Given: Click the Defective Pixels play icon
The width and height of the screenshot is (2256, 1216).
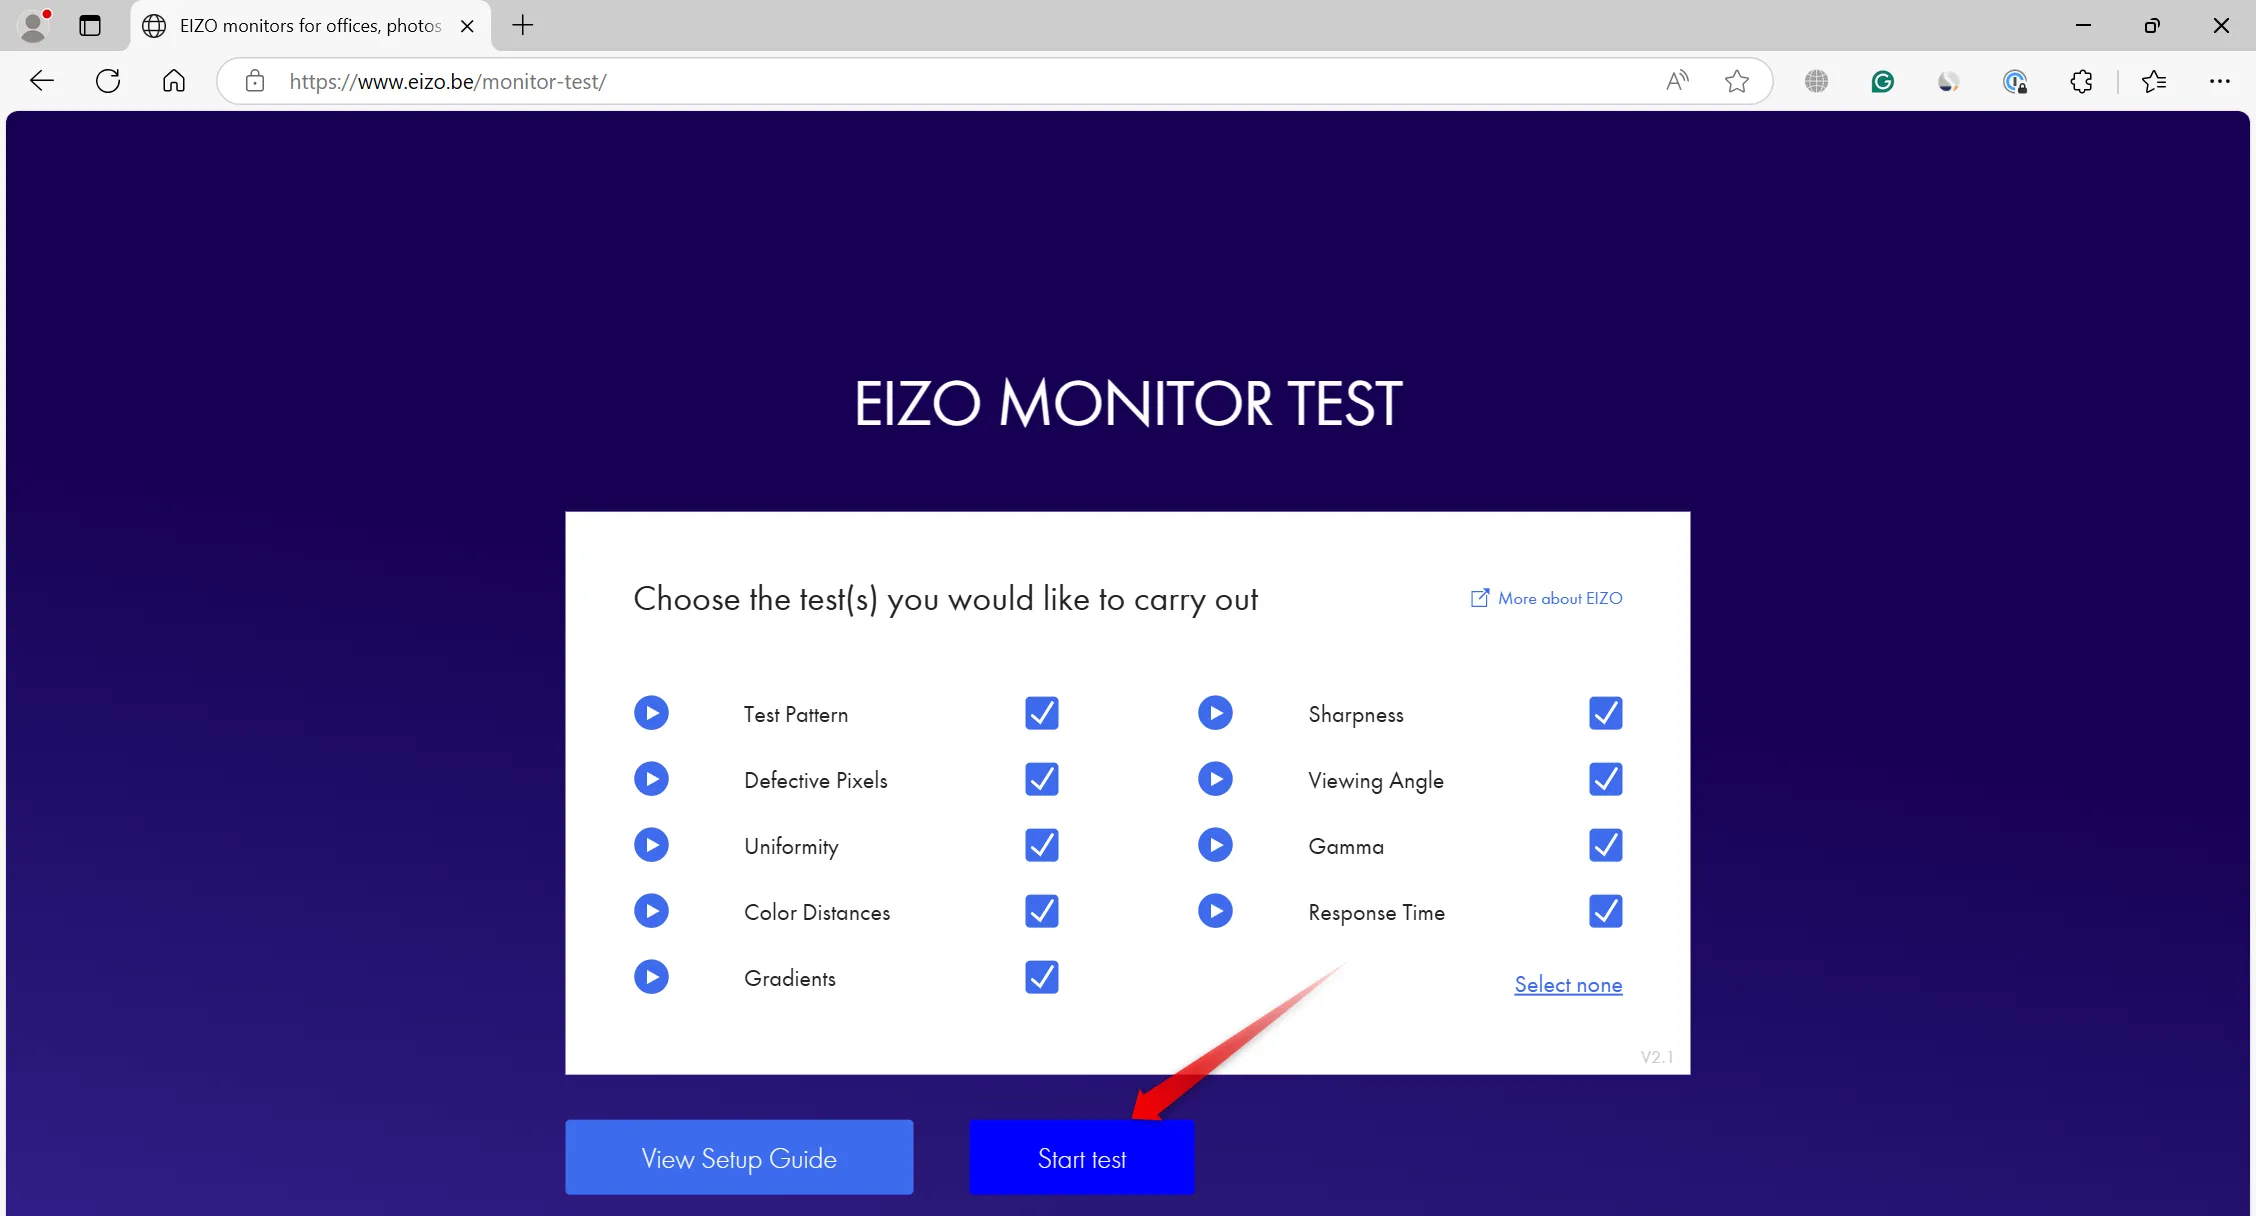Looking at the screenshot, I should (x=653, y=779).
